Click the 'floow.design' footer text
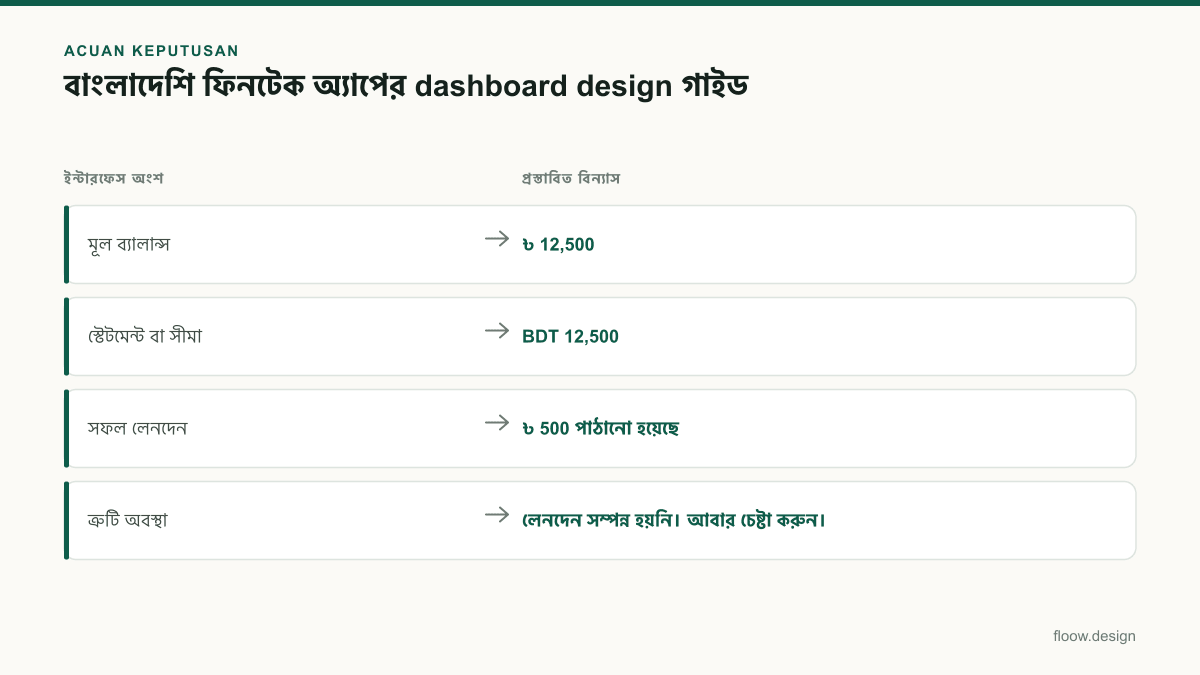Screen dimensions: 1200x675 click(x=1094, y=636)
